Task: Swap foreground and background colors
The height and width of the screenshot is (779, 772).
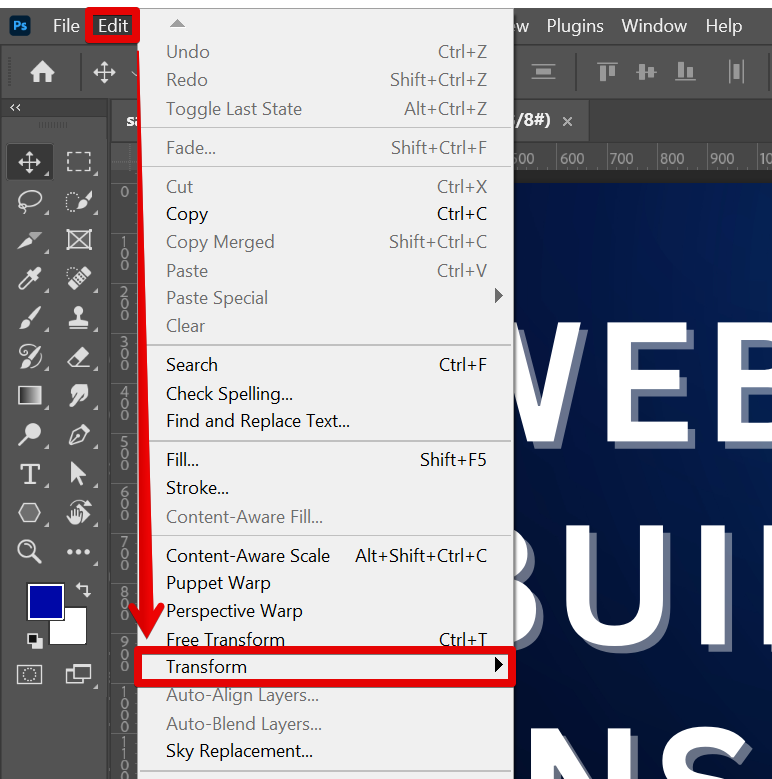Action: 83,590
